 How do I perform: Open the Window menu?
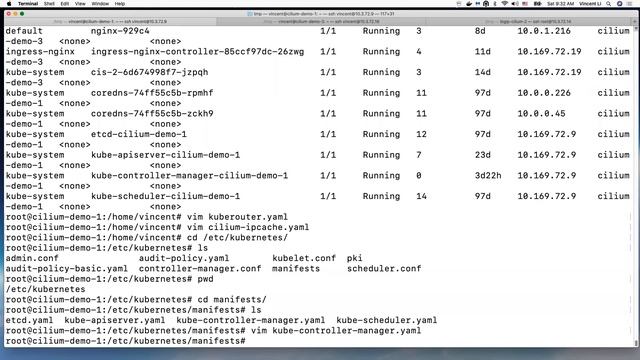(100, 4)
